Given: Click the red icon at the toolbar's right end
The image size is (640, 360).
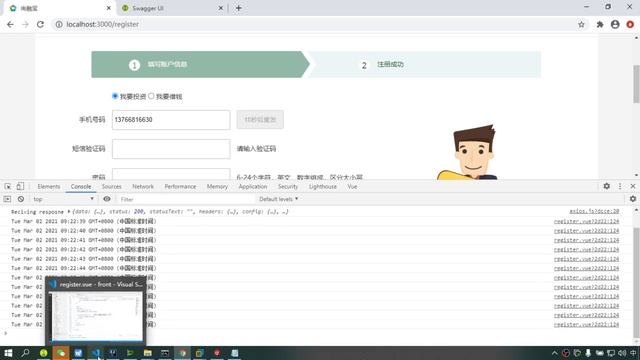Looking at the screenshot, I should point(630,24).
